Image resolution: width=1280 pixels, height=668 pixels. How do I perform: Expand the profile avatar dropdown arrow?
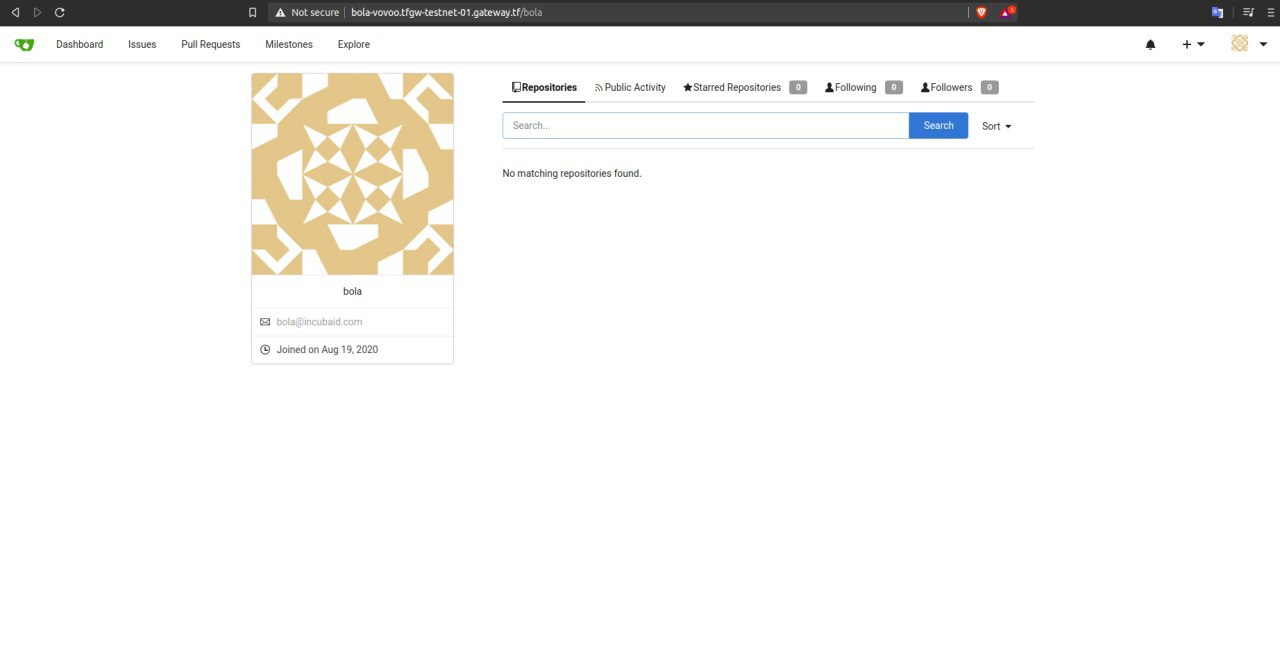1262,44
